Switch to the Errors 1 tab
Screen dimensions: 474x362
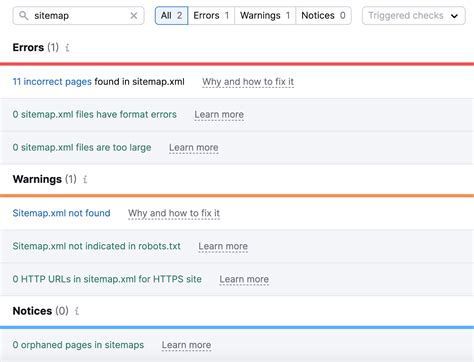click(211, 16)
